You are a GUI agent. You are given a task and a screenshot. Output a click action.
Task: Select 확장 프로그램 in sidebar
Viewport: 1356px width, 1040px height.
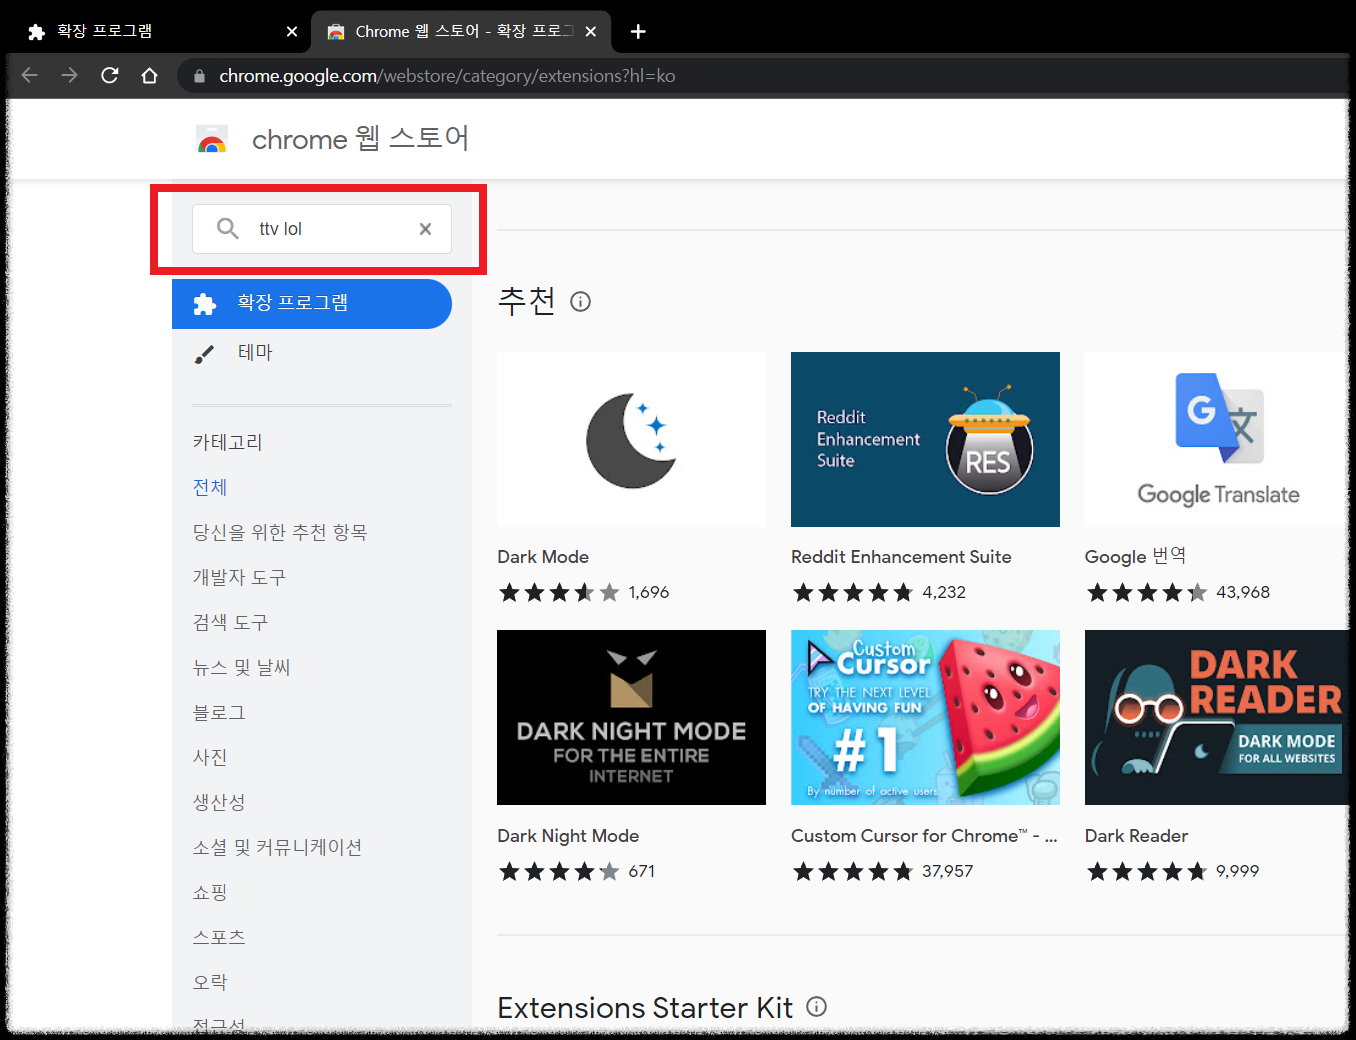[311, 303]
